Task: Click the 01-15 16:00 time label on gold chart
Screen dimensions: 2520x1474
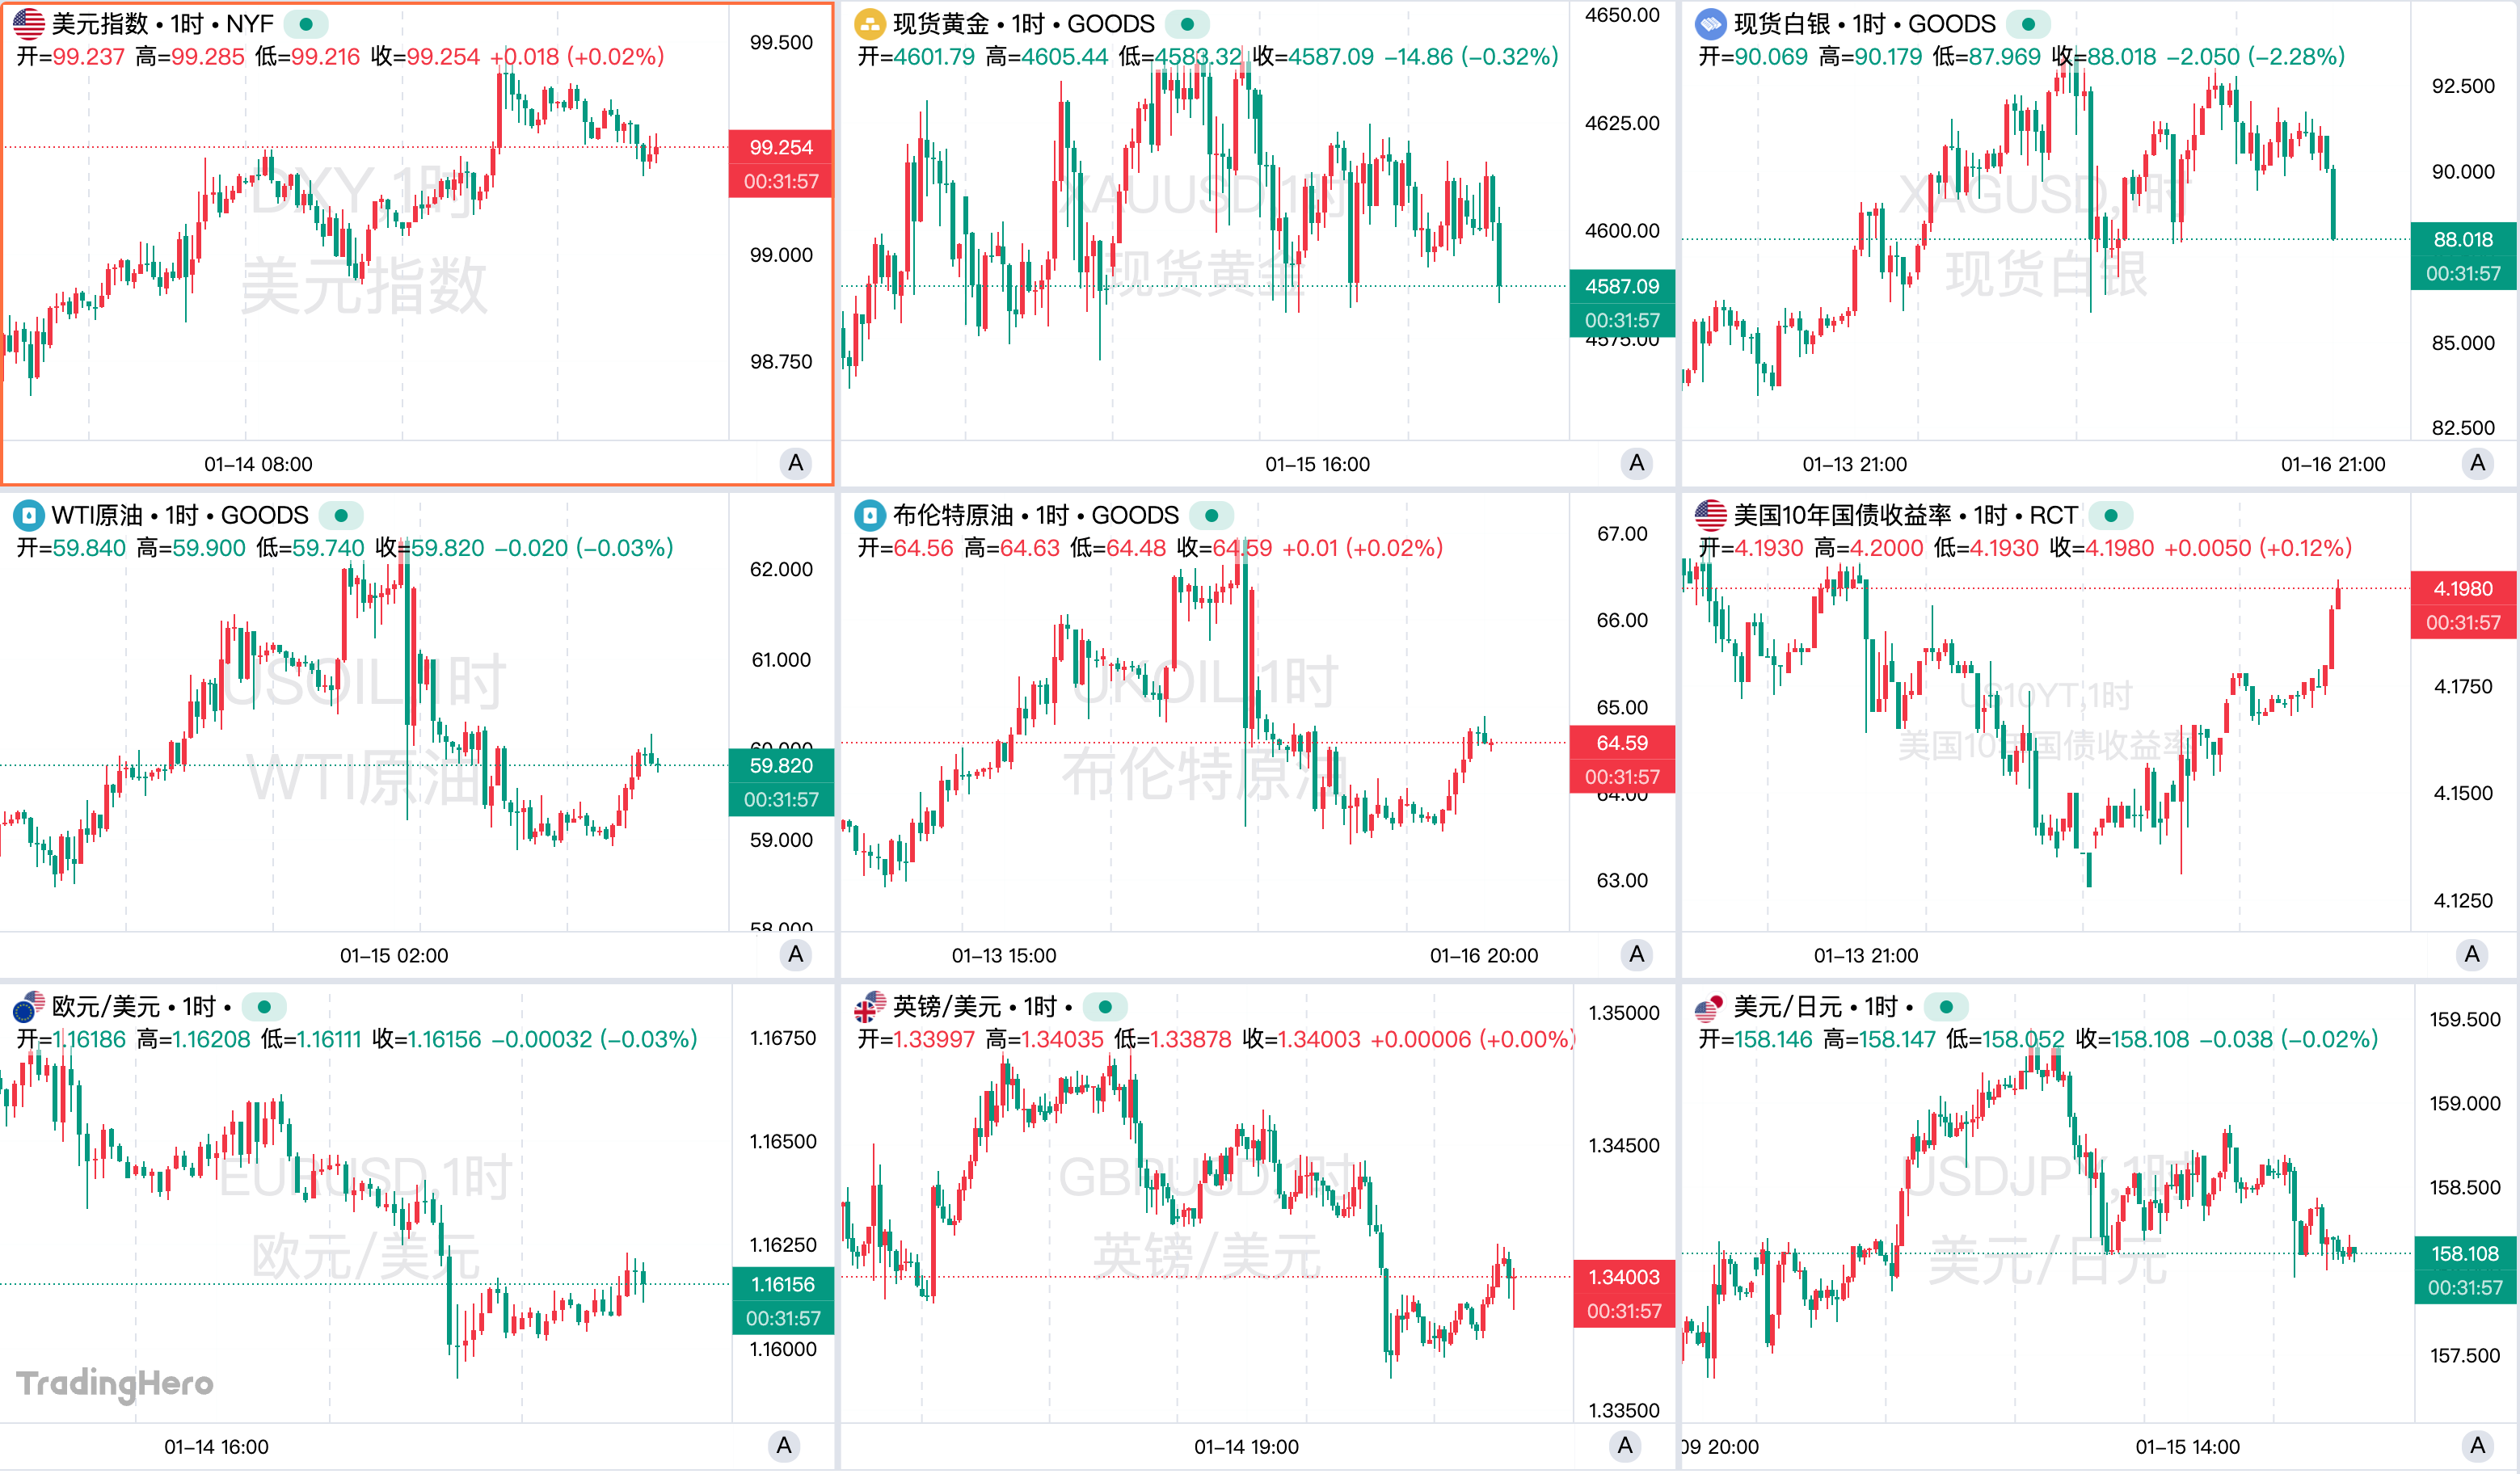Action: [x=1317, y=464]
